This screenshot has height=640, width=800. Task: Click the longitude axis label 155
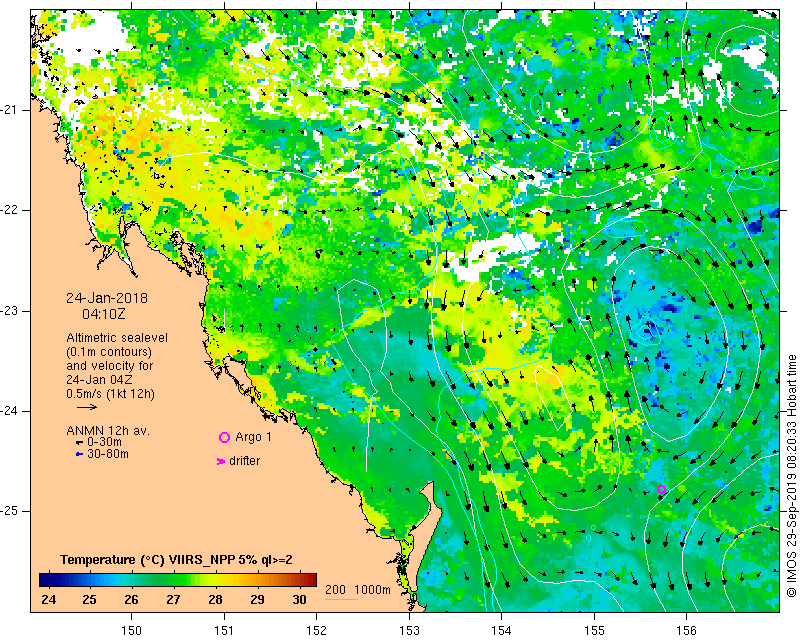pos(594,630)
